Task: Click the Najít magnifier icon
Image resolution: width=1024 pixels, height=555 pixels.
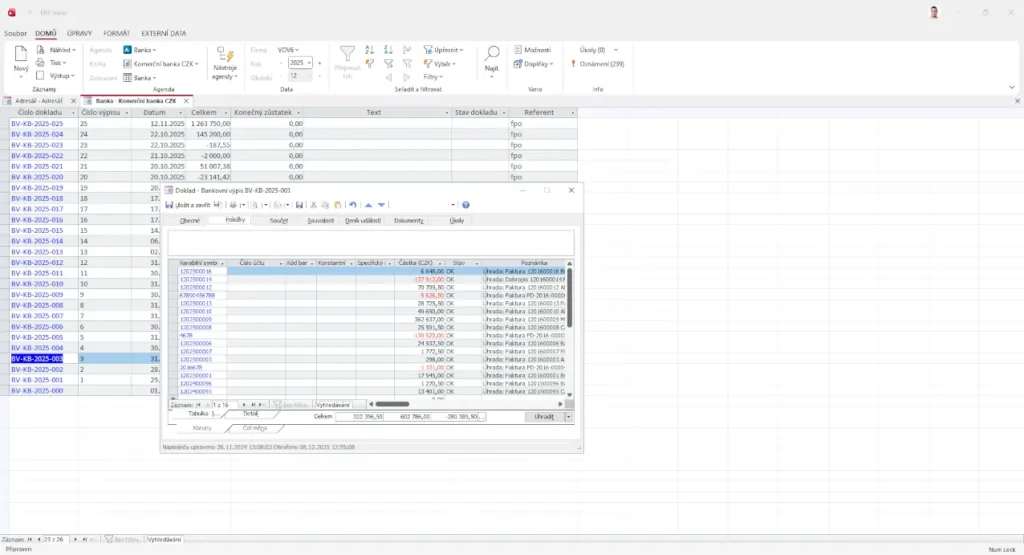Action: click(492, 57)
